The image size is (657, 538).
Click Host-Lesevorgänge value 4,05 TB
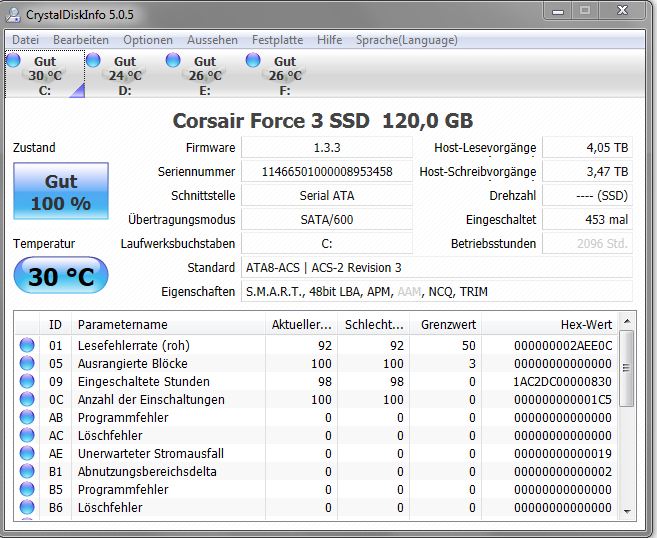pyautogui.click(x=587, y=147)
